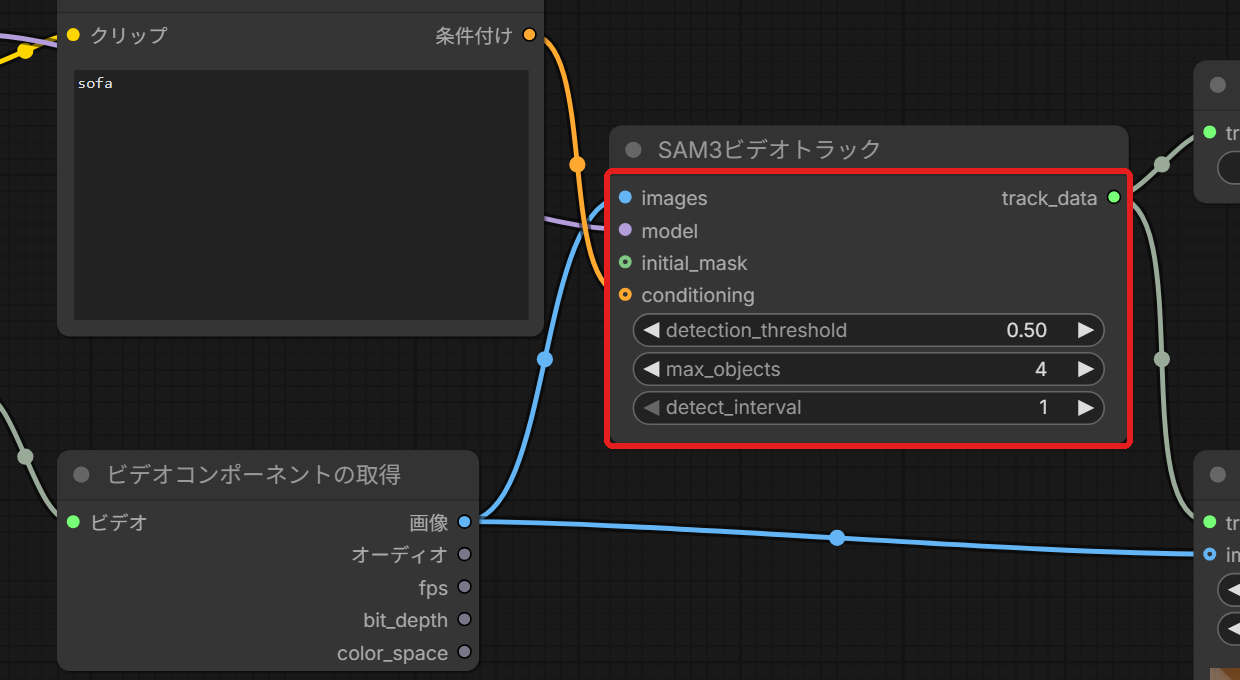Click the ビデオコンポーネントの取得 node title

tap(254, 474)
